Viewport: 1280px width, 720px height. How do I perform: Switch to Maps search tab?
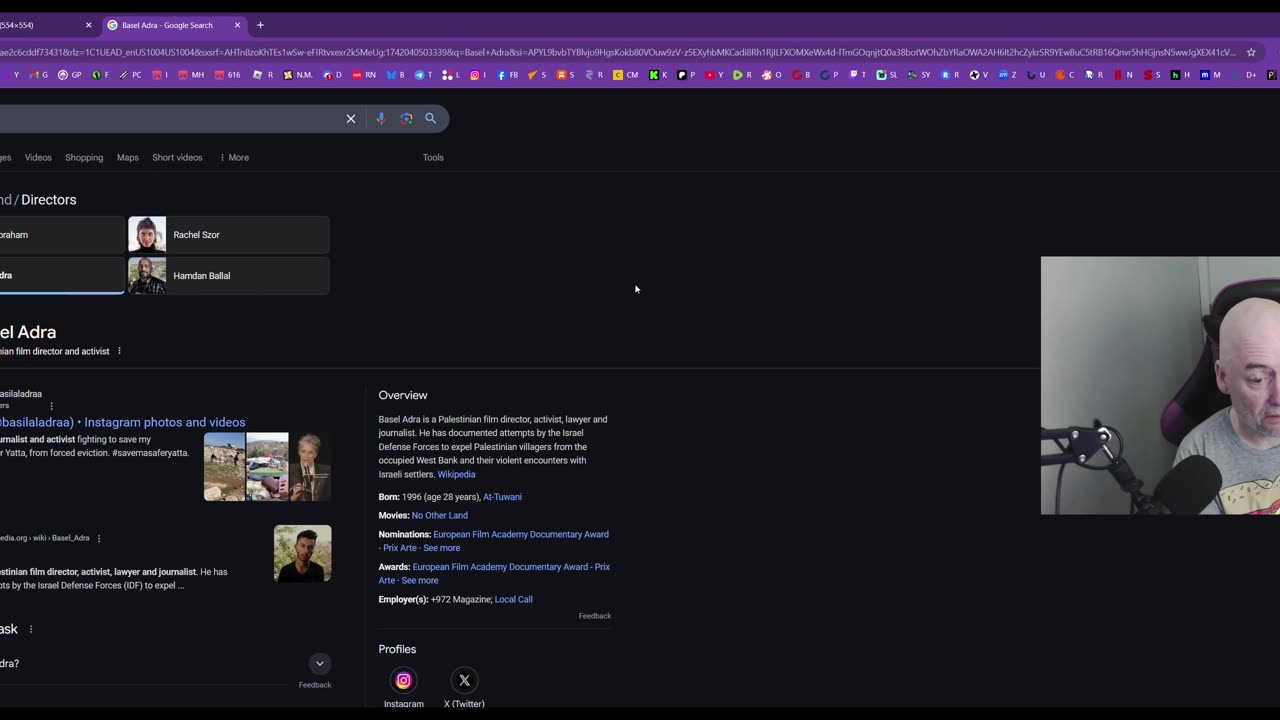(x=127, y=157)
